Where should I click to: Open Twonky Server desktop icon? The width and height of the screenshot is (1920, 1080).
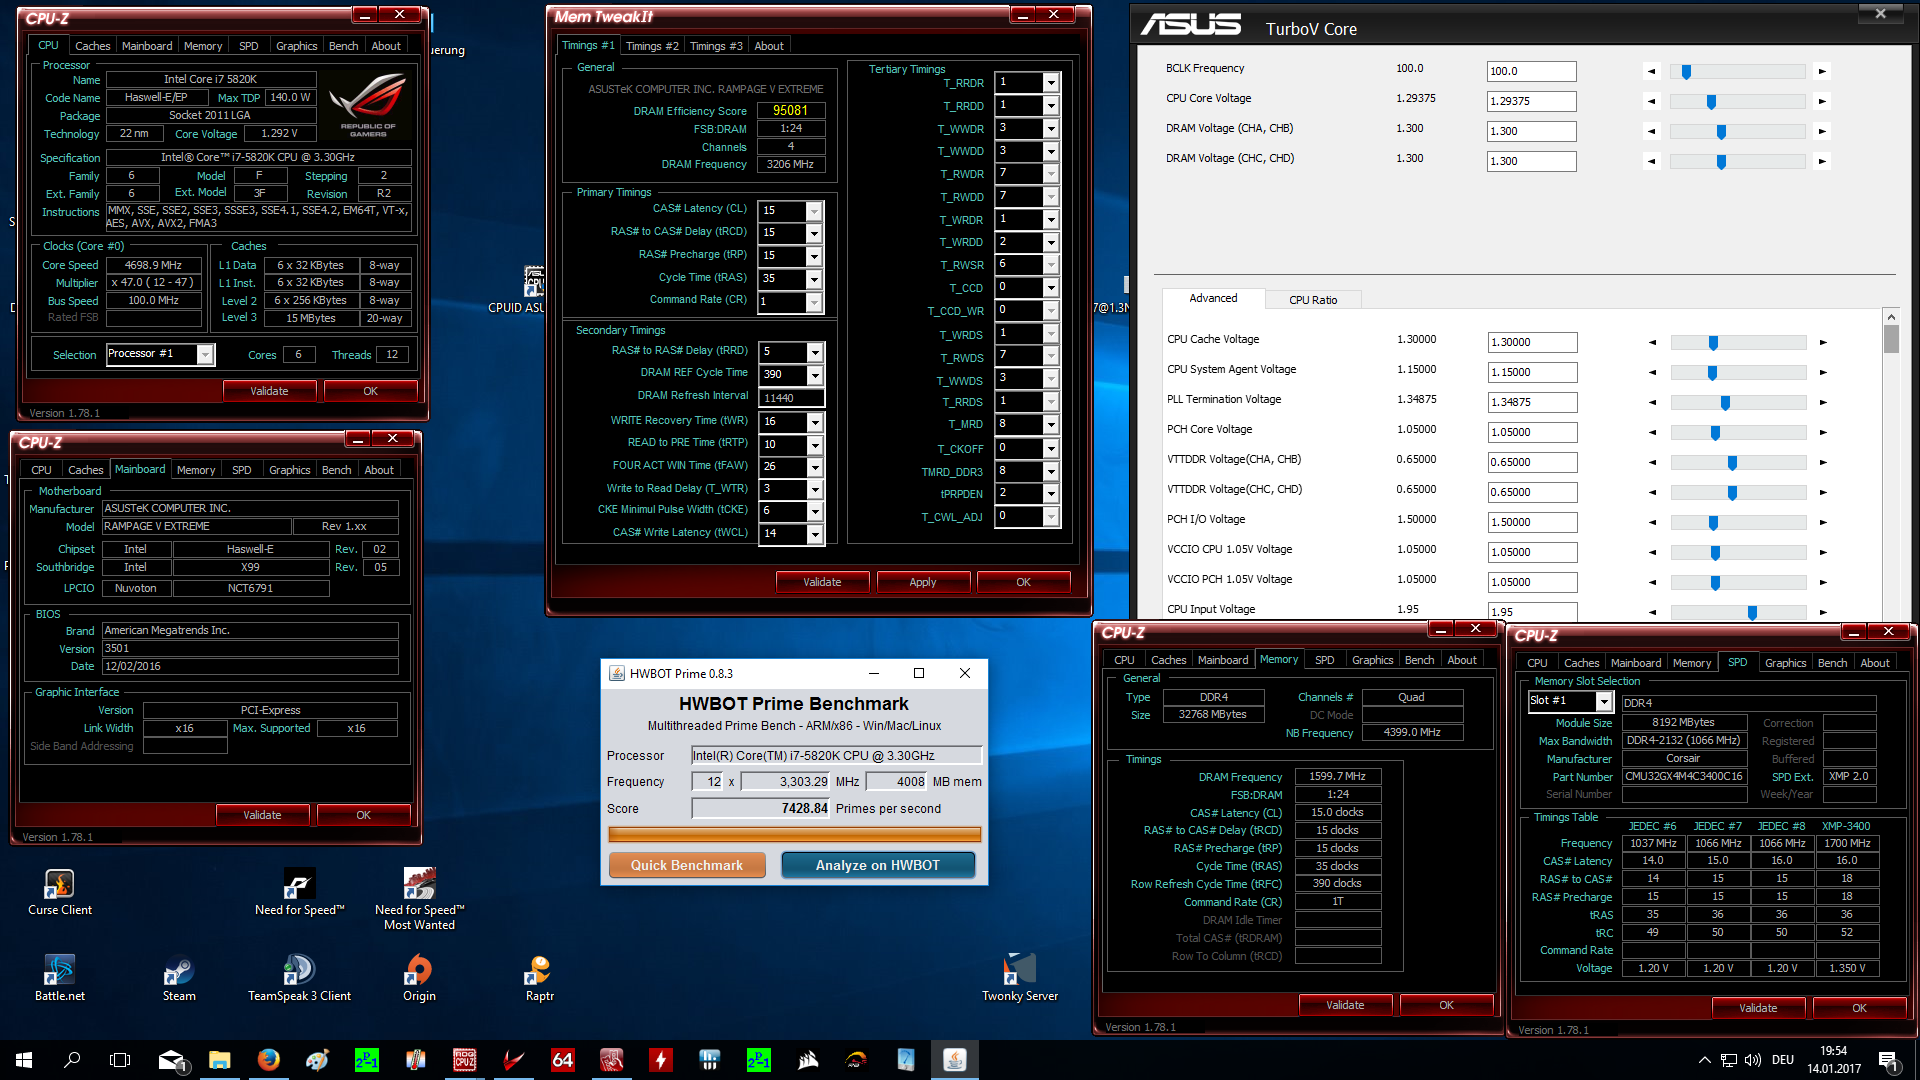1019,978
